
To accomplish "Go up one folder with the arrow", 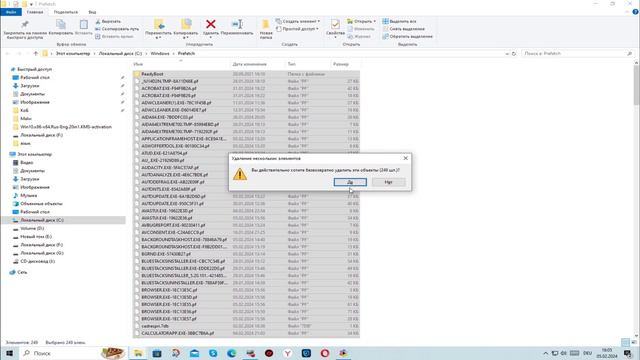I will point(36,53).
